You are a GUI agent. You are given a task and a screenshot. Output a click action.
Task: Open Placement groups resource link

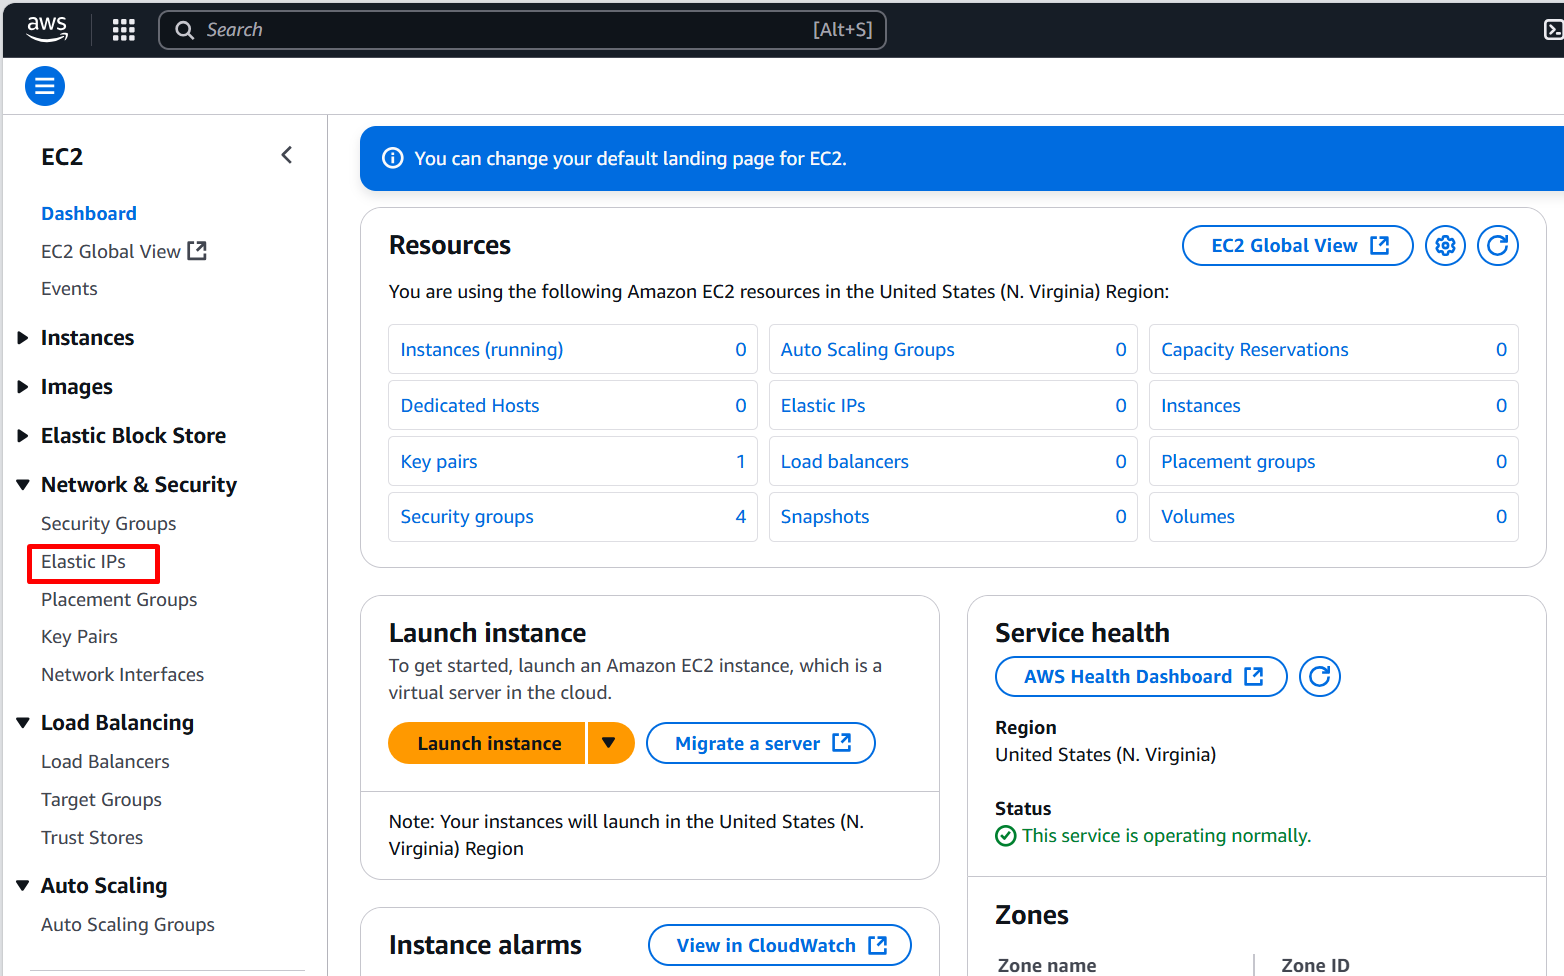coord(1238,461)
